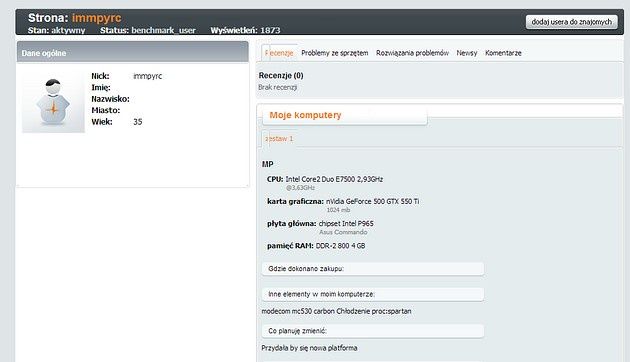Open the Recenzje tab
Screen dimensions: 630x362
pos(279,53)
